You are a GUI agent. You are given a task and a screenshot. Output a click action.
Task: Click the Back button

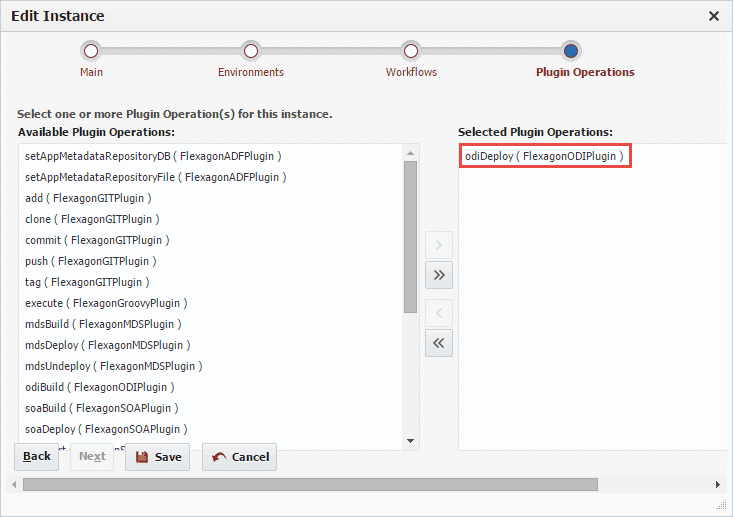tap(36, 457)
